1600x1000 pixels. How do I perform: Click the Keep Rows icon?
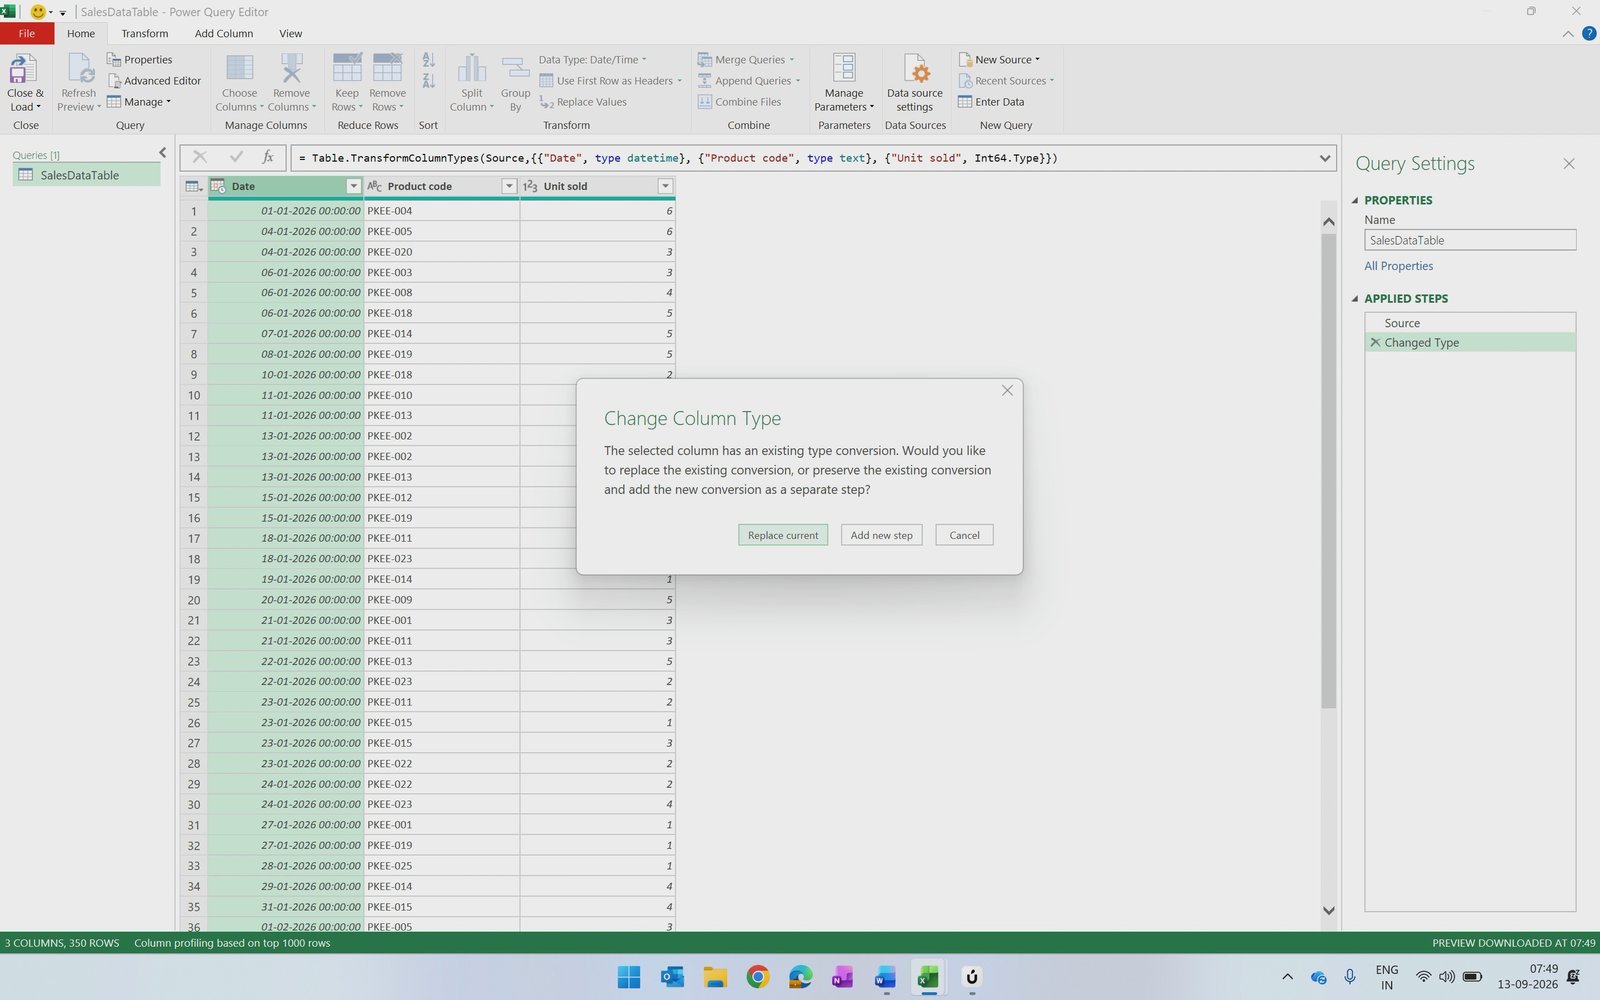[x=347, y=68]
